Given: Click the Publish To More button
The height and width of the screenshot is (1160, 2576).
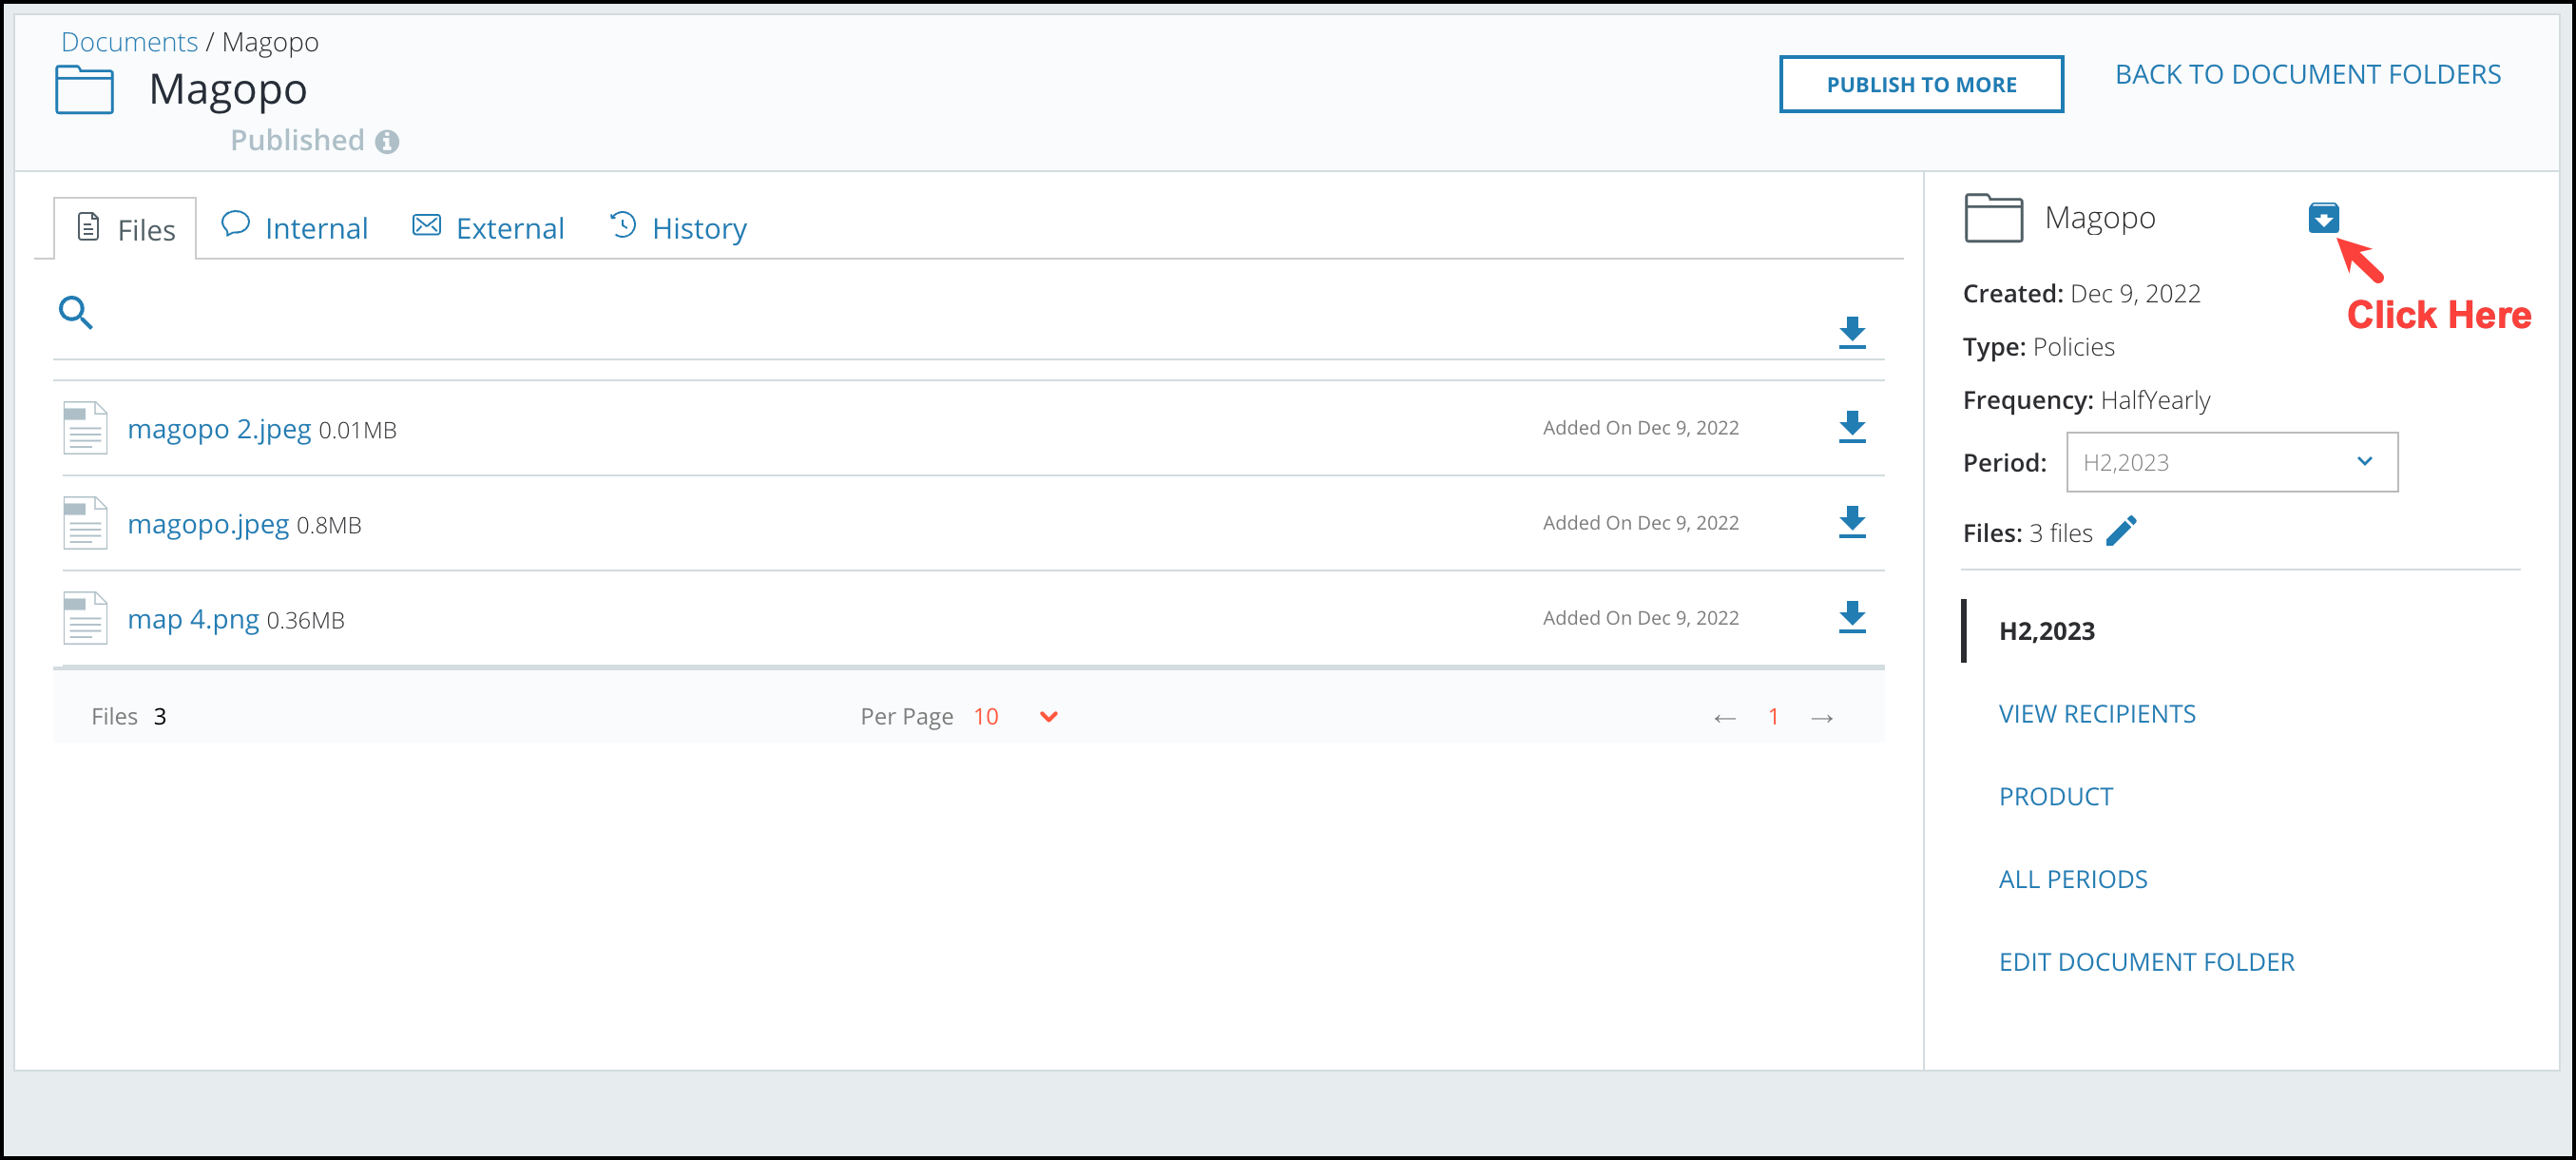Looking at the screenshot, I should pos(1921,84).
